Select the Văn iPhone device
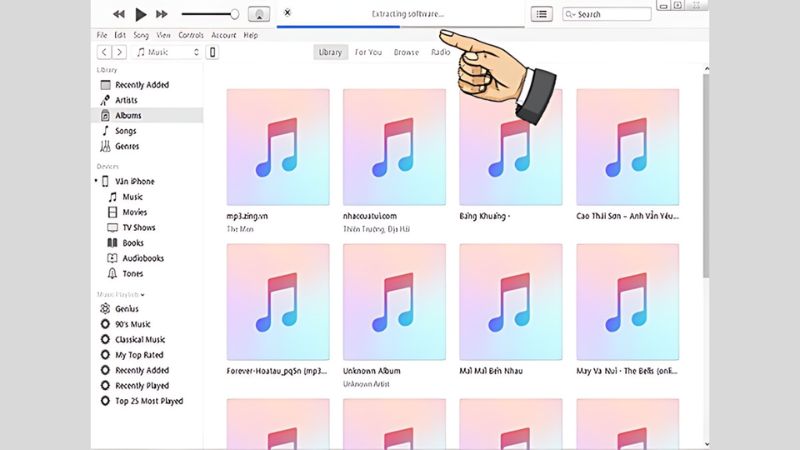Image resolution: width=800 pixels, height=450 pixels. [x=135, y=181]
